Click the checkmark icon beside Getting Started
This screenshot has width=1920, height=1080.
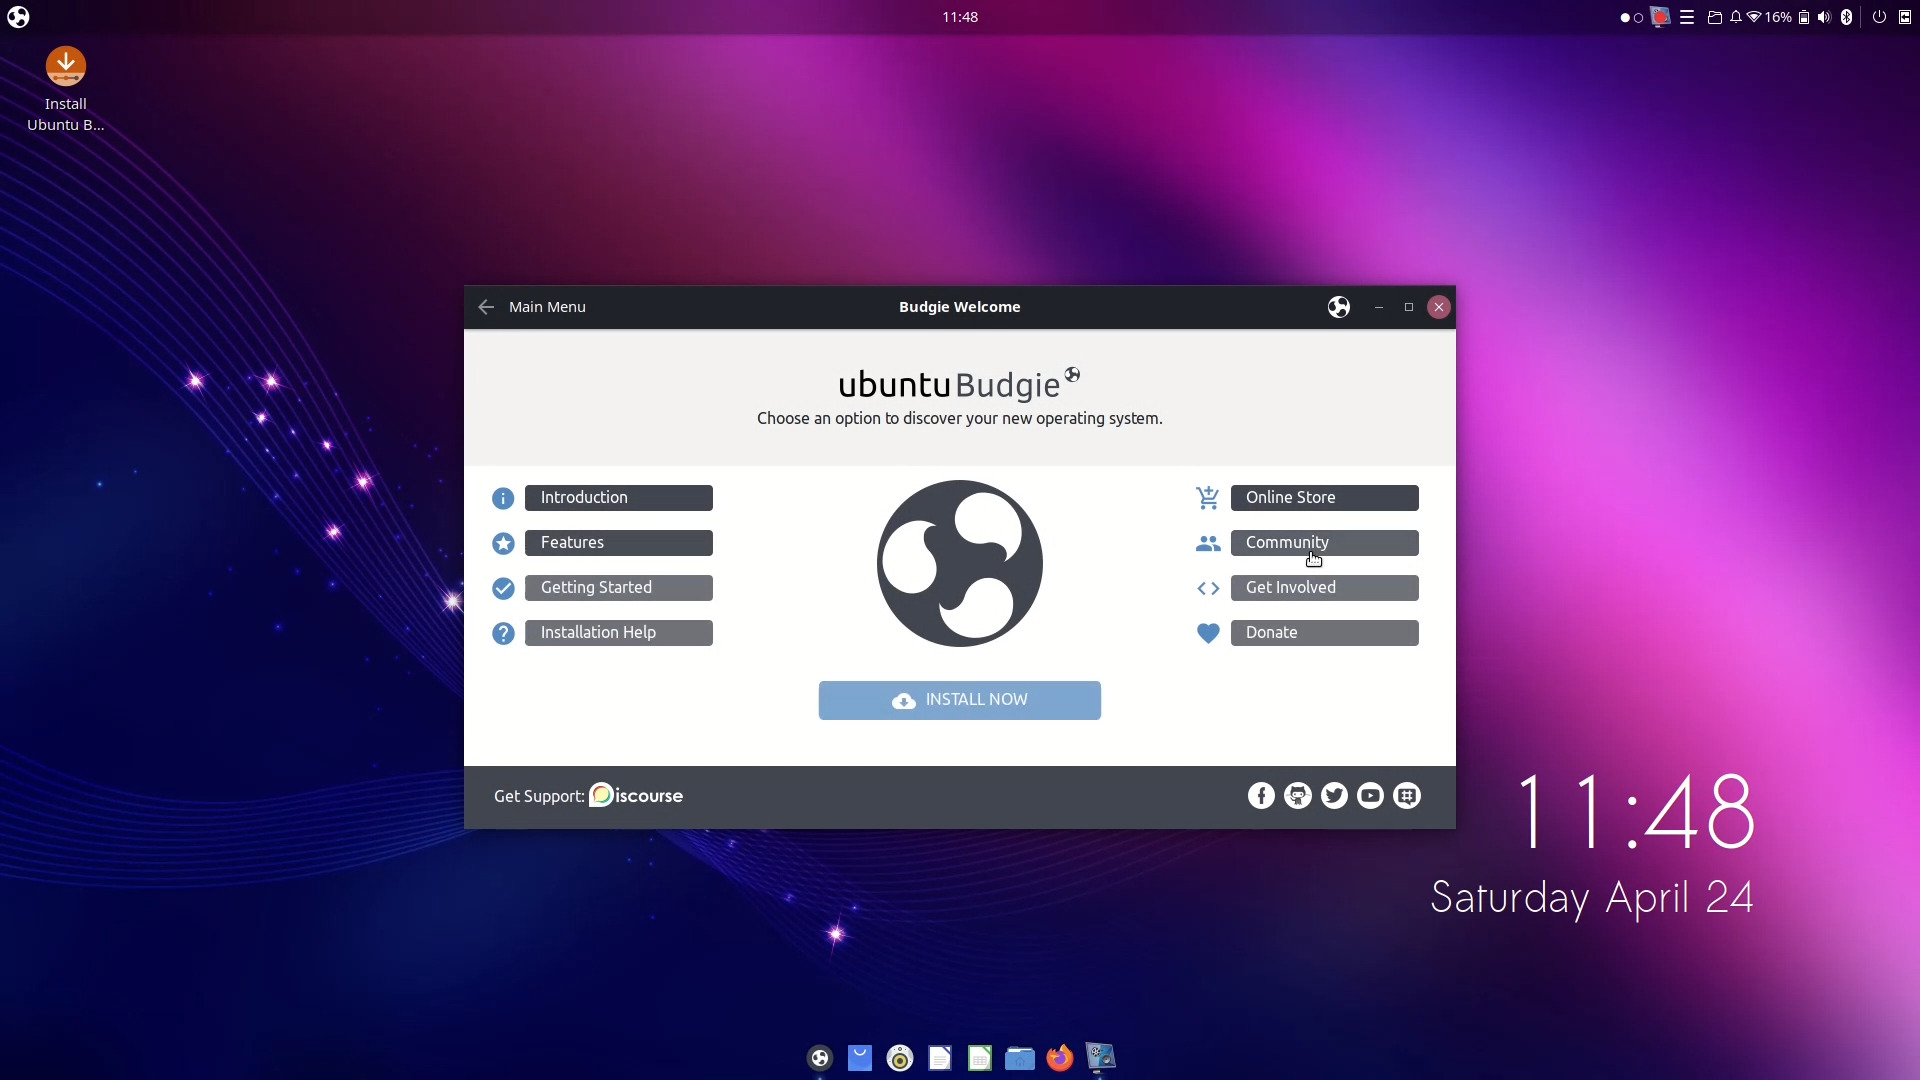503,588
